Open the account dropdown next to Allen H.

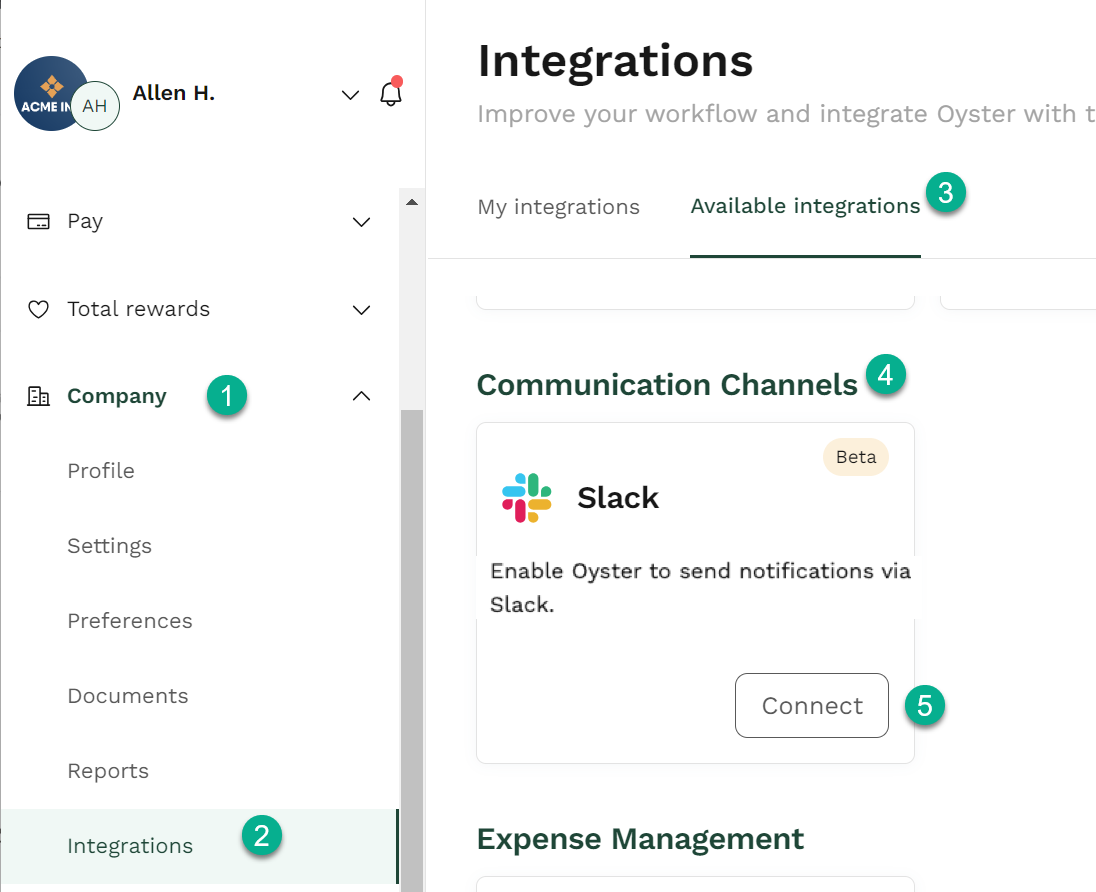pos(350,95)
